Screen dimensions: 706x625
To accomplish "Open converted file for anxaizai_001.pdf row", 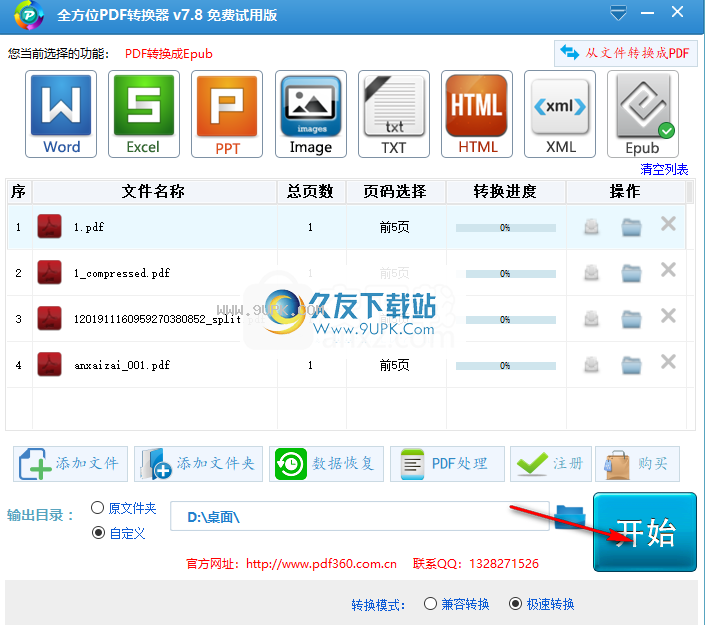I will [591, 365].
